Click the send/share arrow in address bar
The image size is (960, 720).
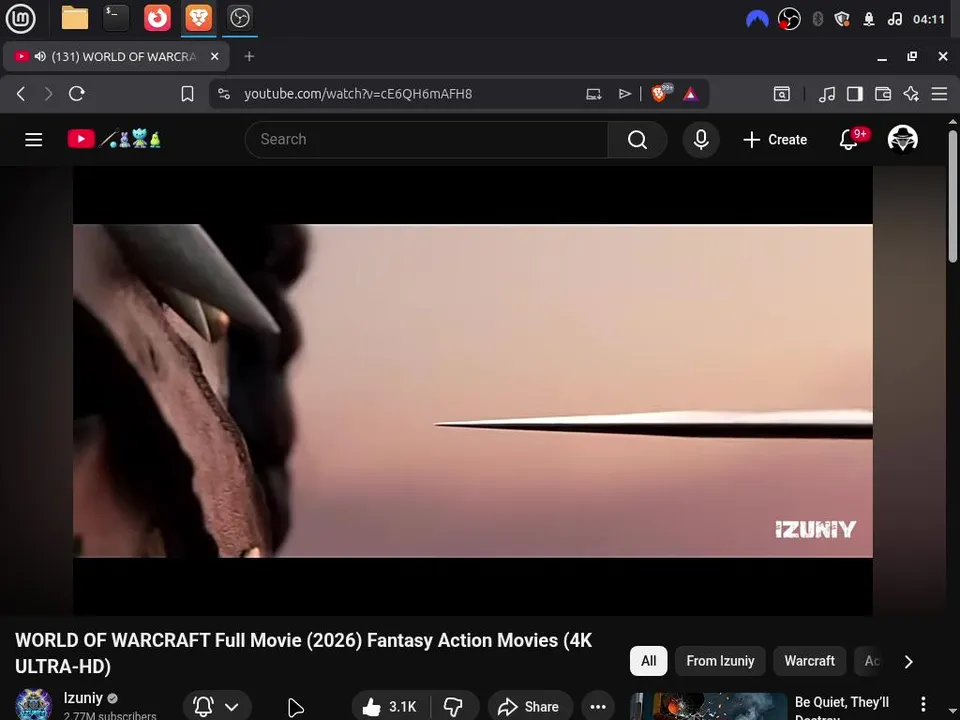[x=624, y=94]
